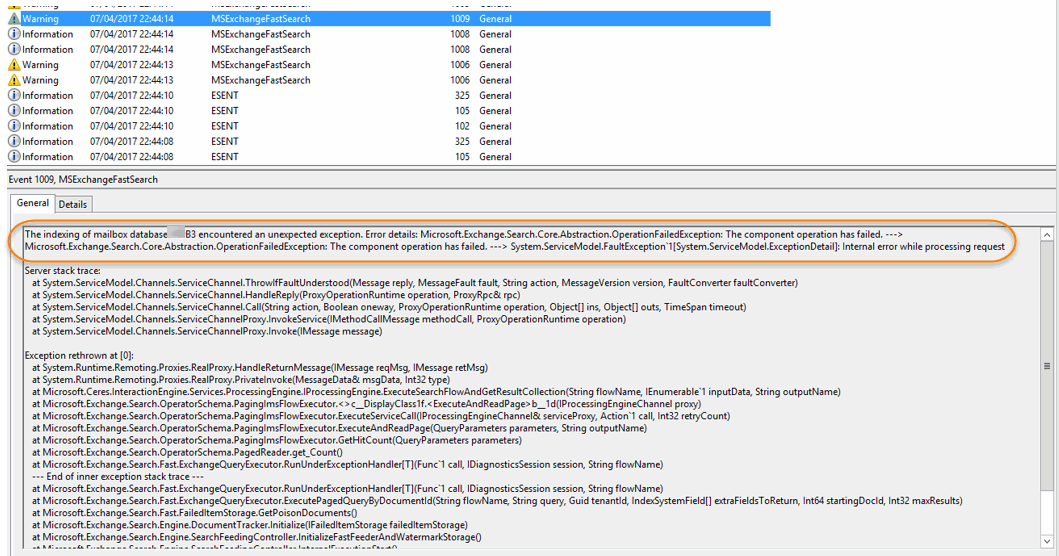The image size is (1059, 556).
Task: Click the GetPoisonDocuments() stack trace line
Action: click(195, 513)
